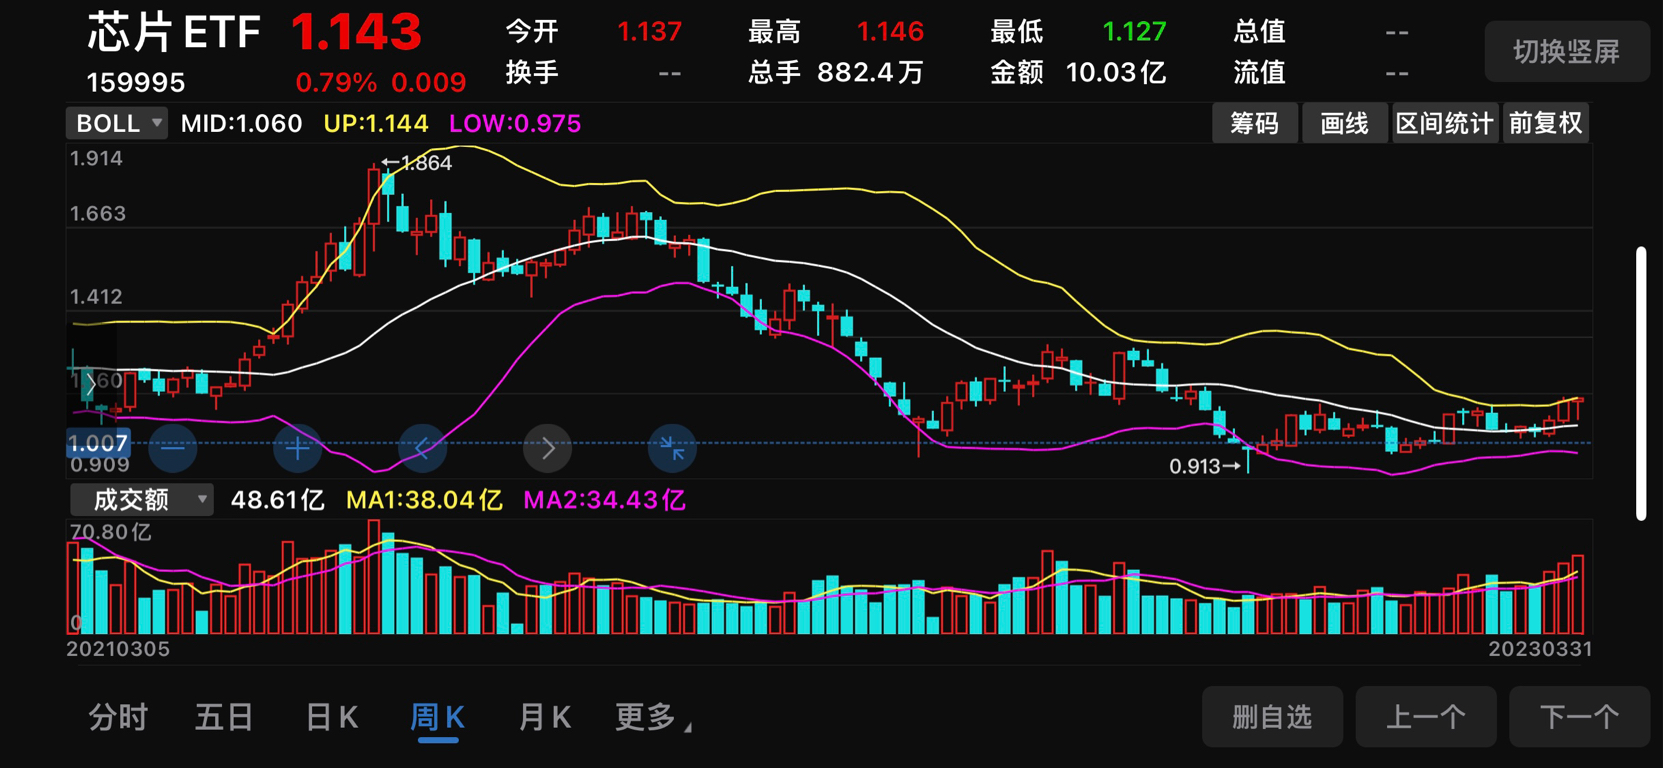Screen dimensions: 1663x768
Task: Click the UP:1.144 value
Action: tap(376, 123)
